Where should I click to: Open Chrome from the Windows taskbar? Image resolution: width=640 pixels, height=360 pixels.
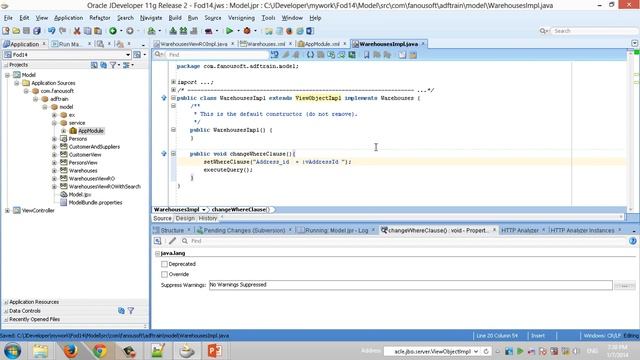pyautogui.click(x=99, y=351)
